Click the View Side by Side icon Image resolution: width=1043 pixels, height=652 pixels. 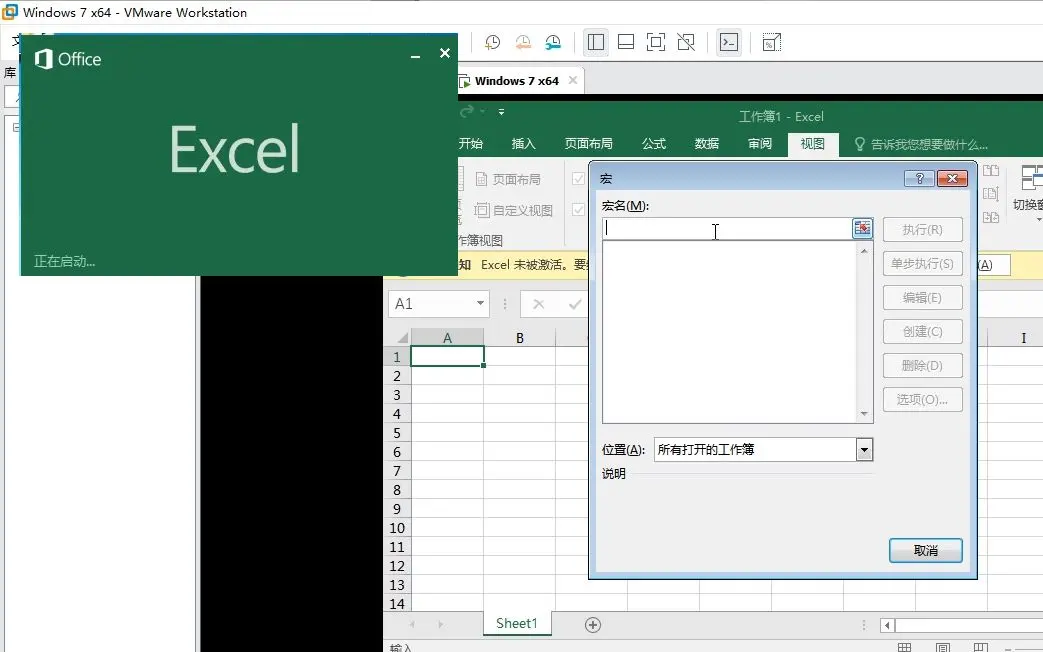pyautogui.click(x=991, y=171)
